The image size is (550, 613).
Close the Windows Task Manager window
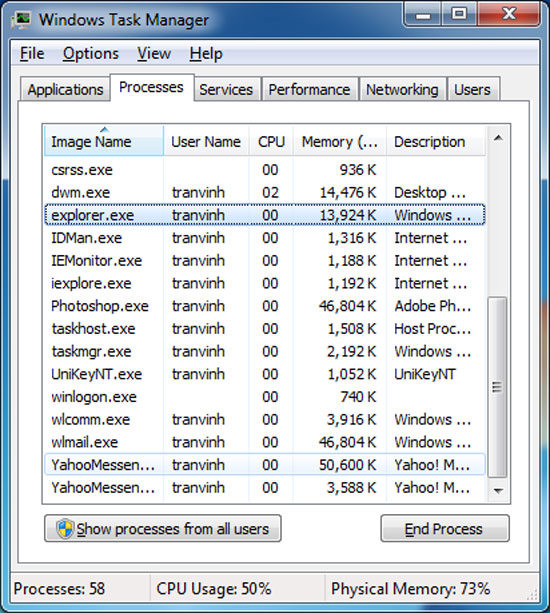tap(509, 15)
